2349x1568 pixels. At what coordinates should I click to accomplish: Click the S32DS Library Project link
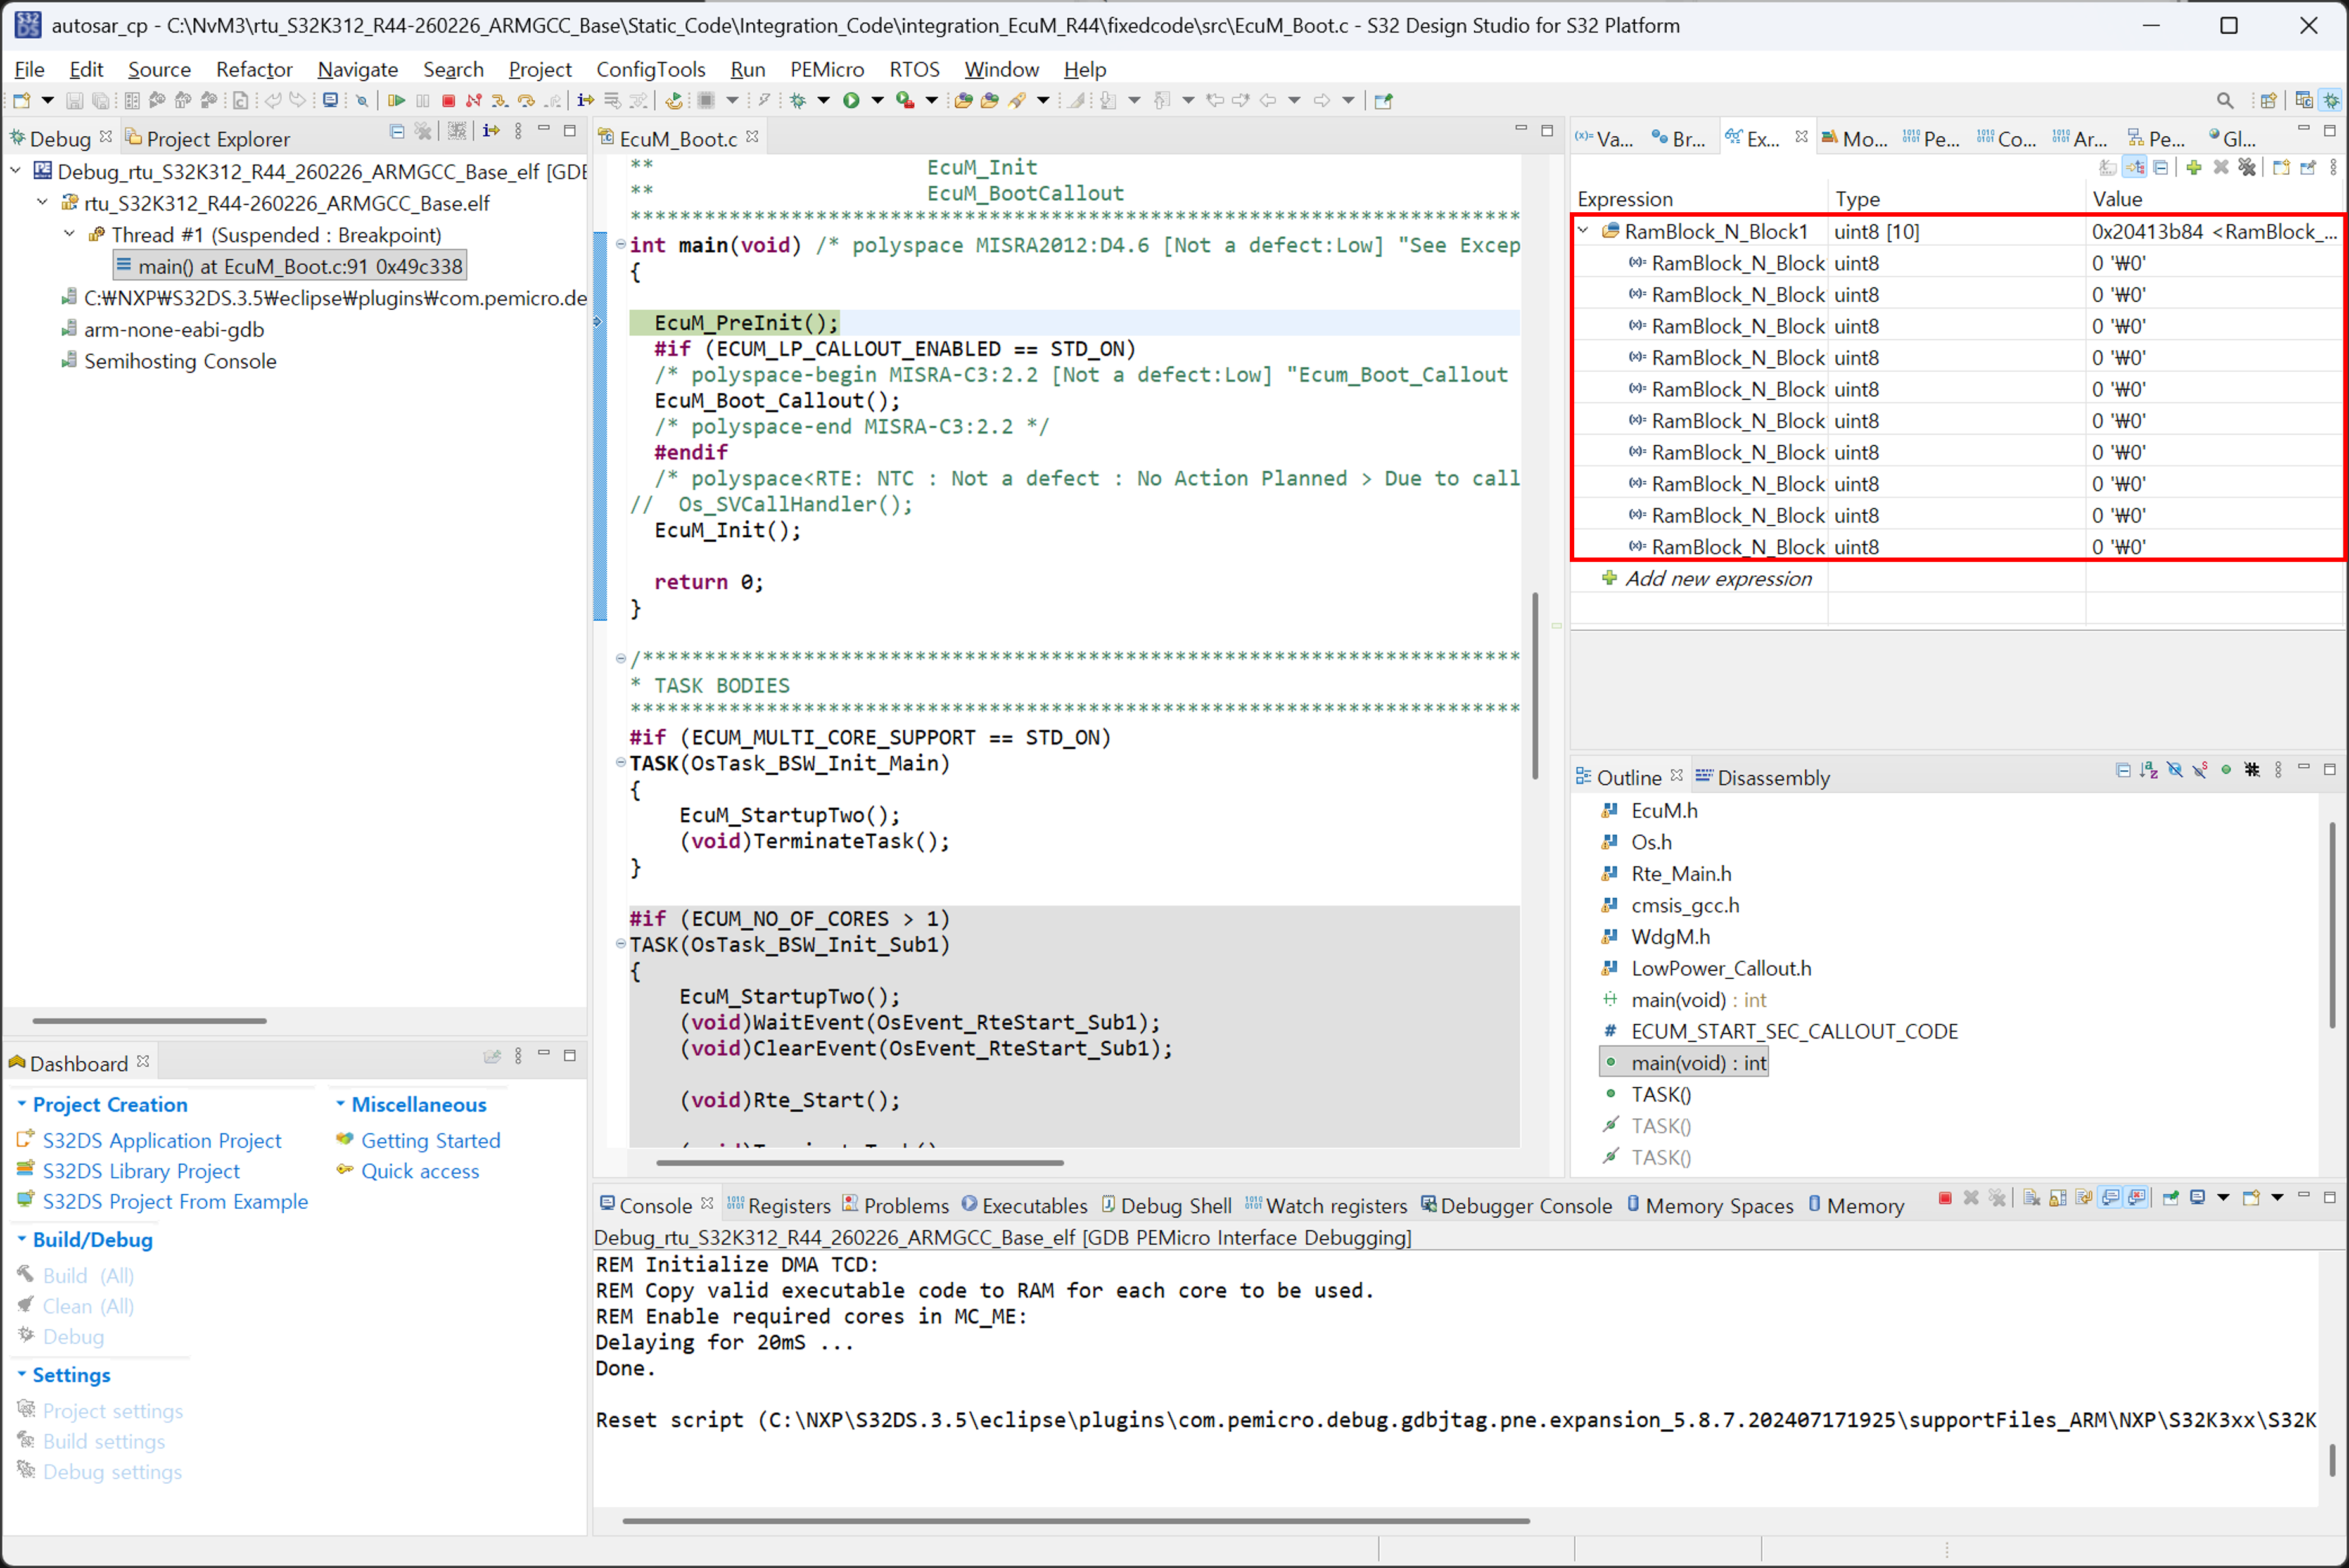141,1171
